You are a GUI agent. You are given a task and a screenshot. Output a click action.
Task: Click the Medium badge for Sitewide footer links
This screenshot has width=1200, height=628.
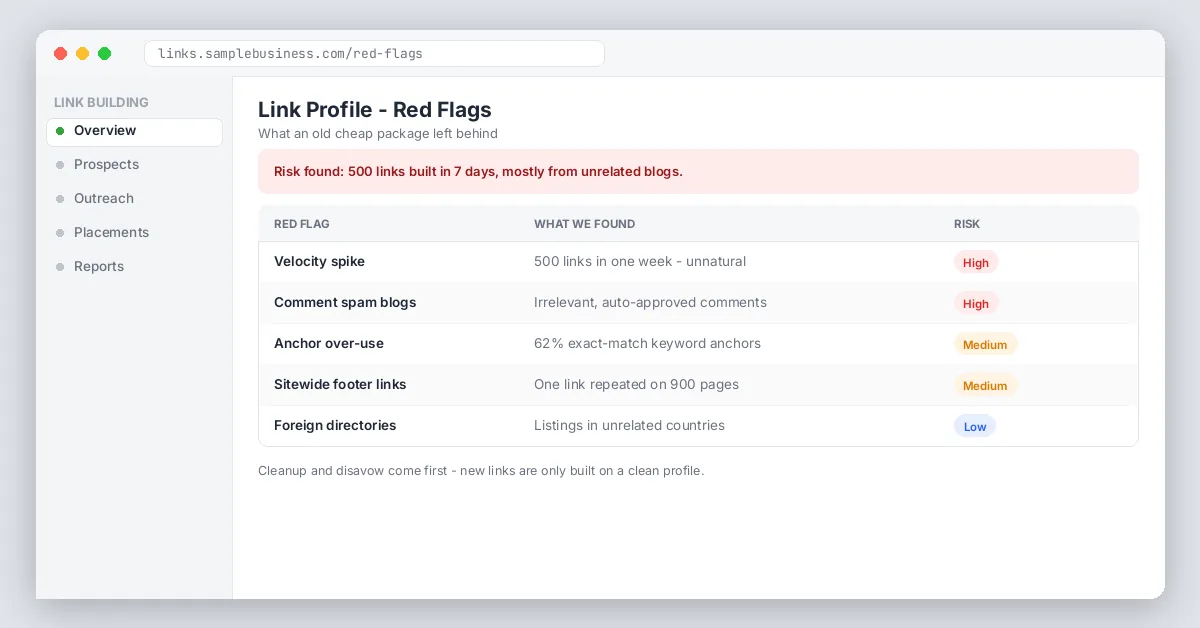pos(985,386)
